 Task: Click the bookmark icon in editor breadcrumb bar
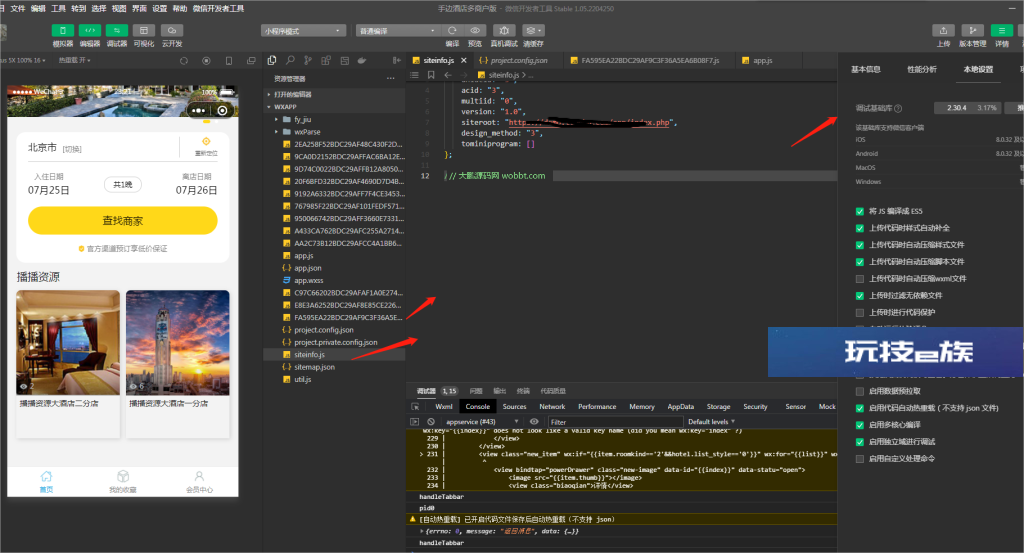coord(431,75)
